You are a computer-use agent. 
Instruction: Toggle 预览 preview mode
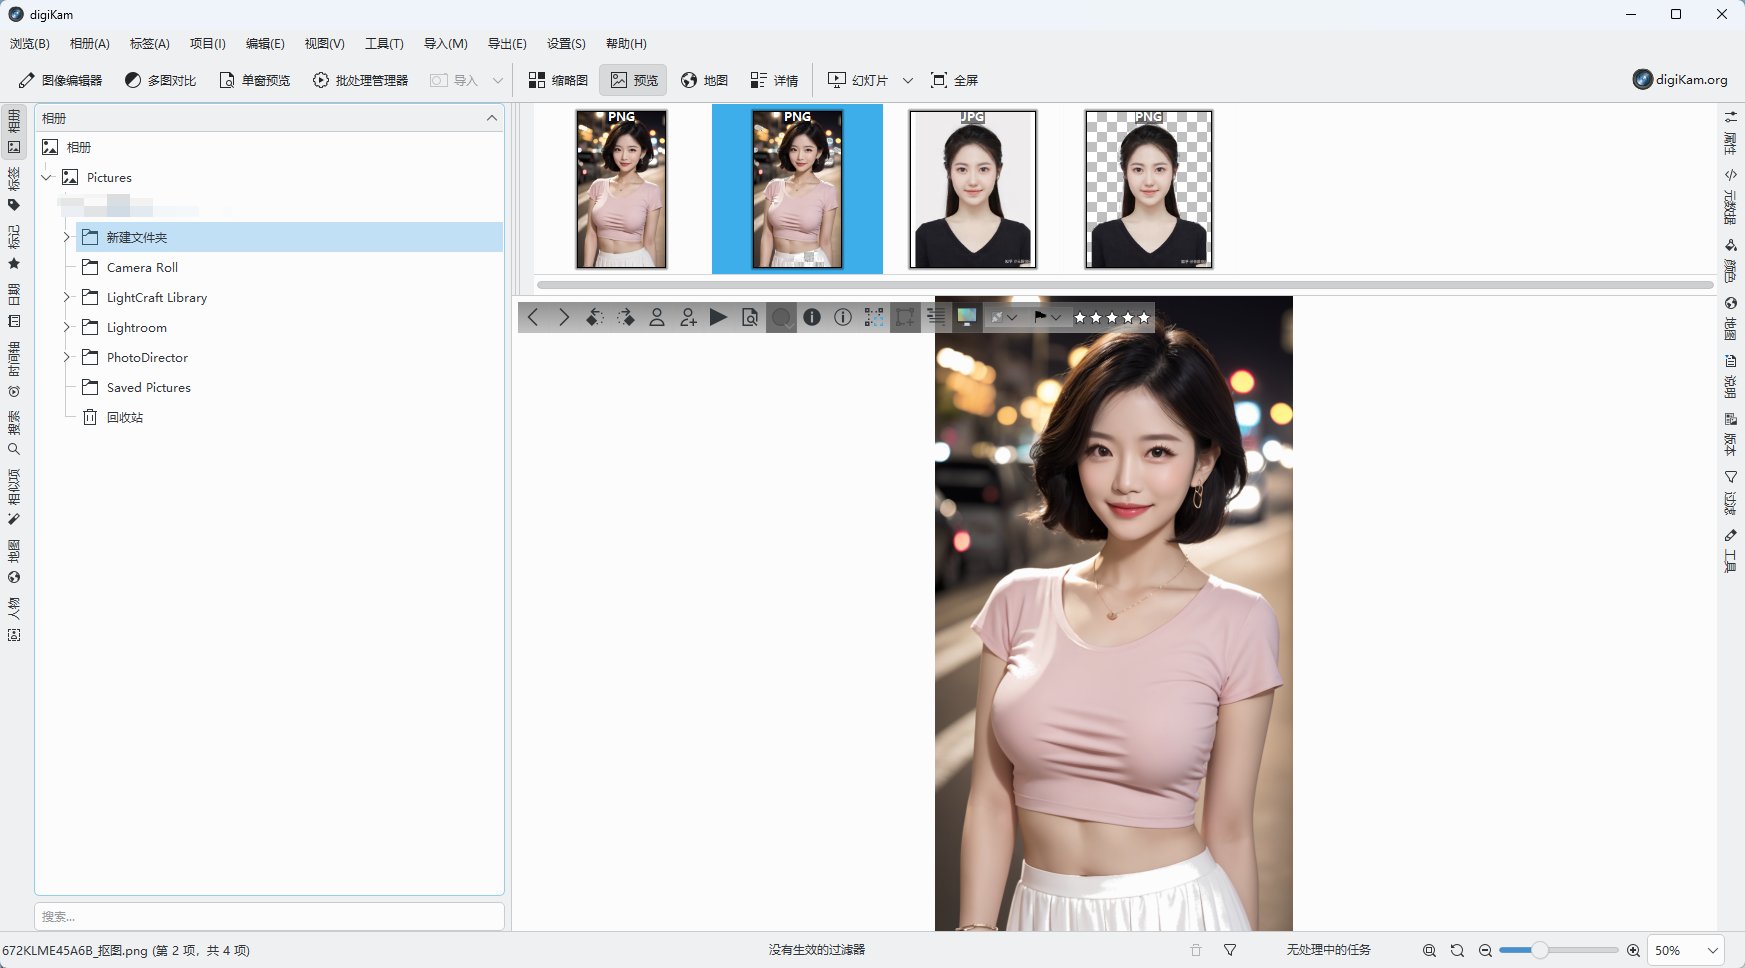point(634,80)
